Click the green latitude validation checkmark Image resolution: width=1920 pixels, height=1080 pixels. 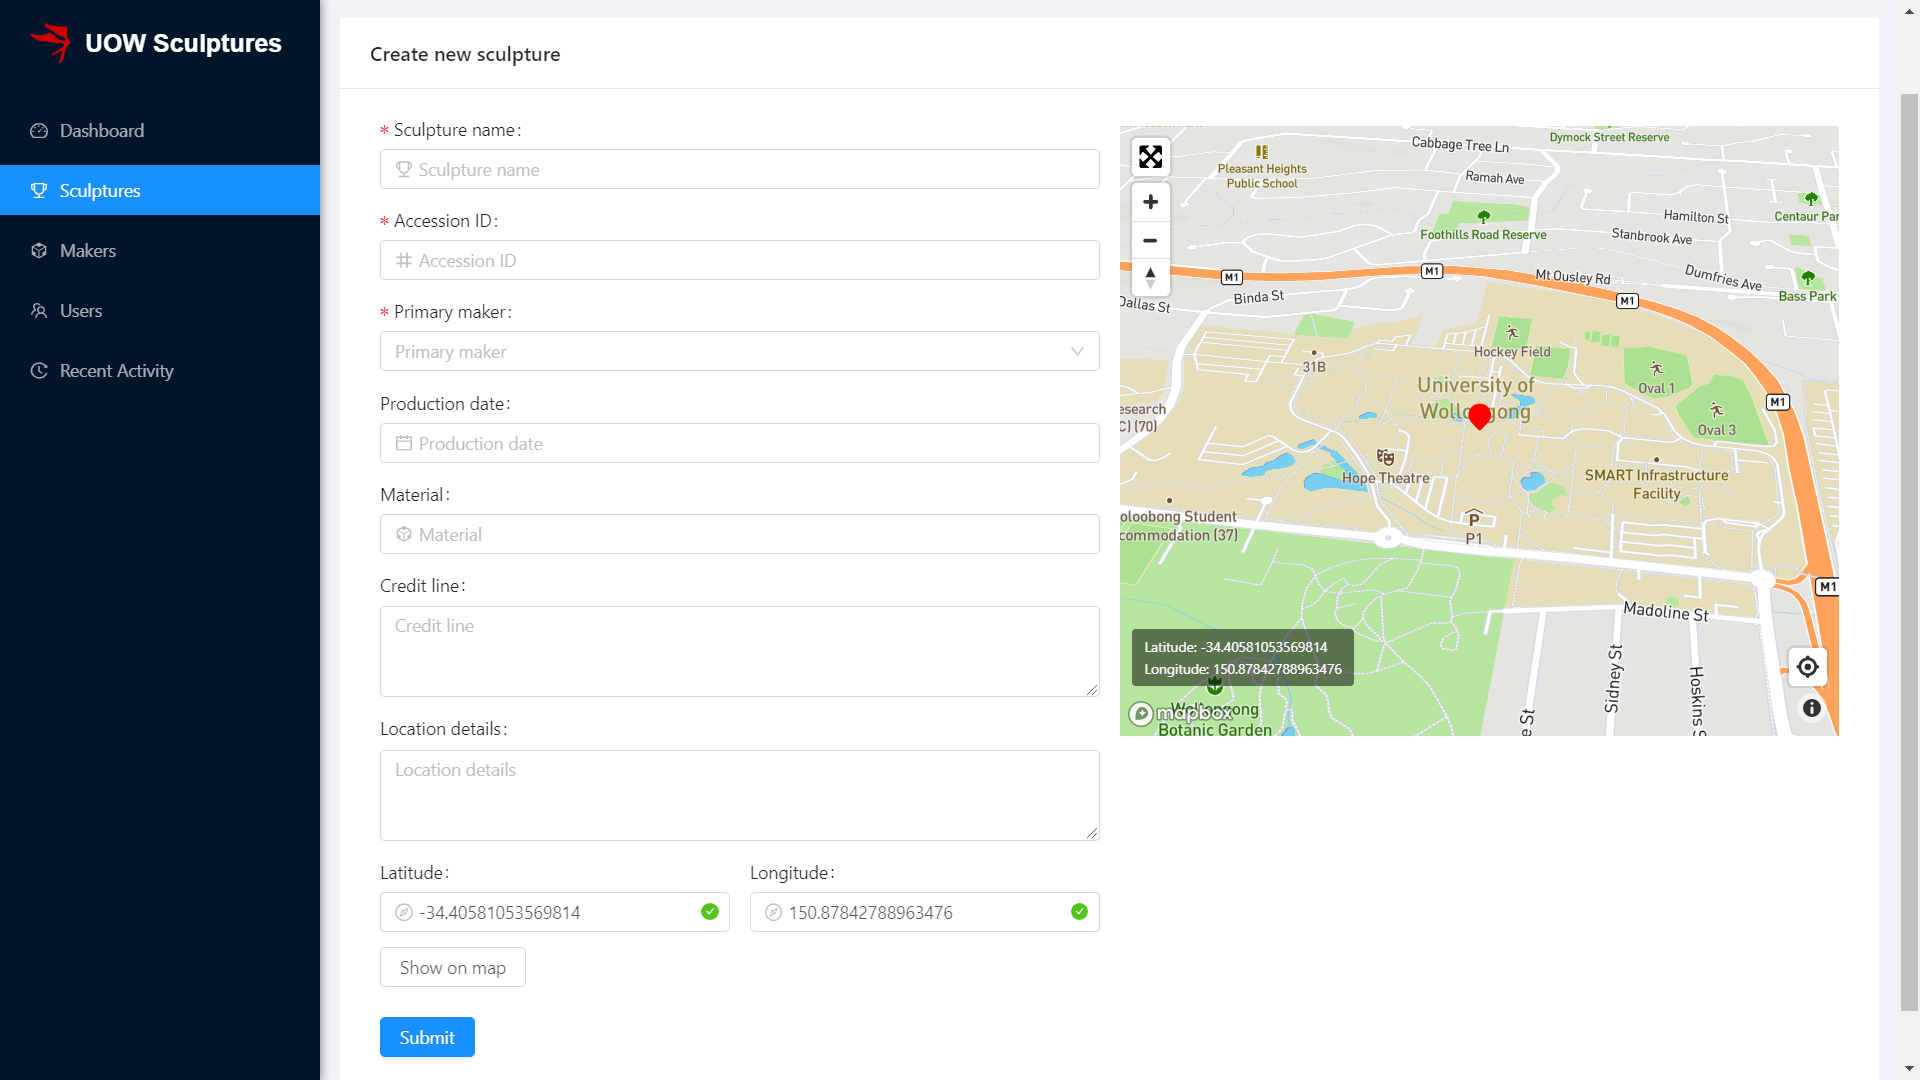709,911
